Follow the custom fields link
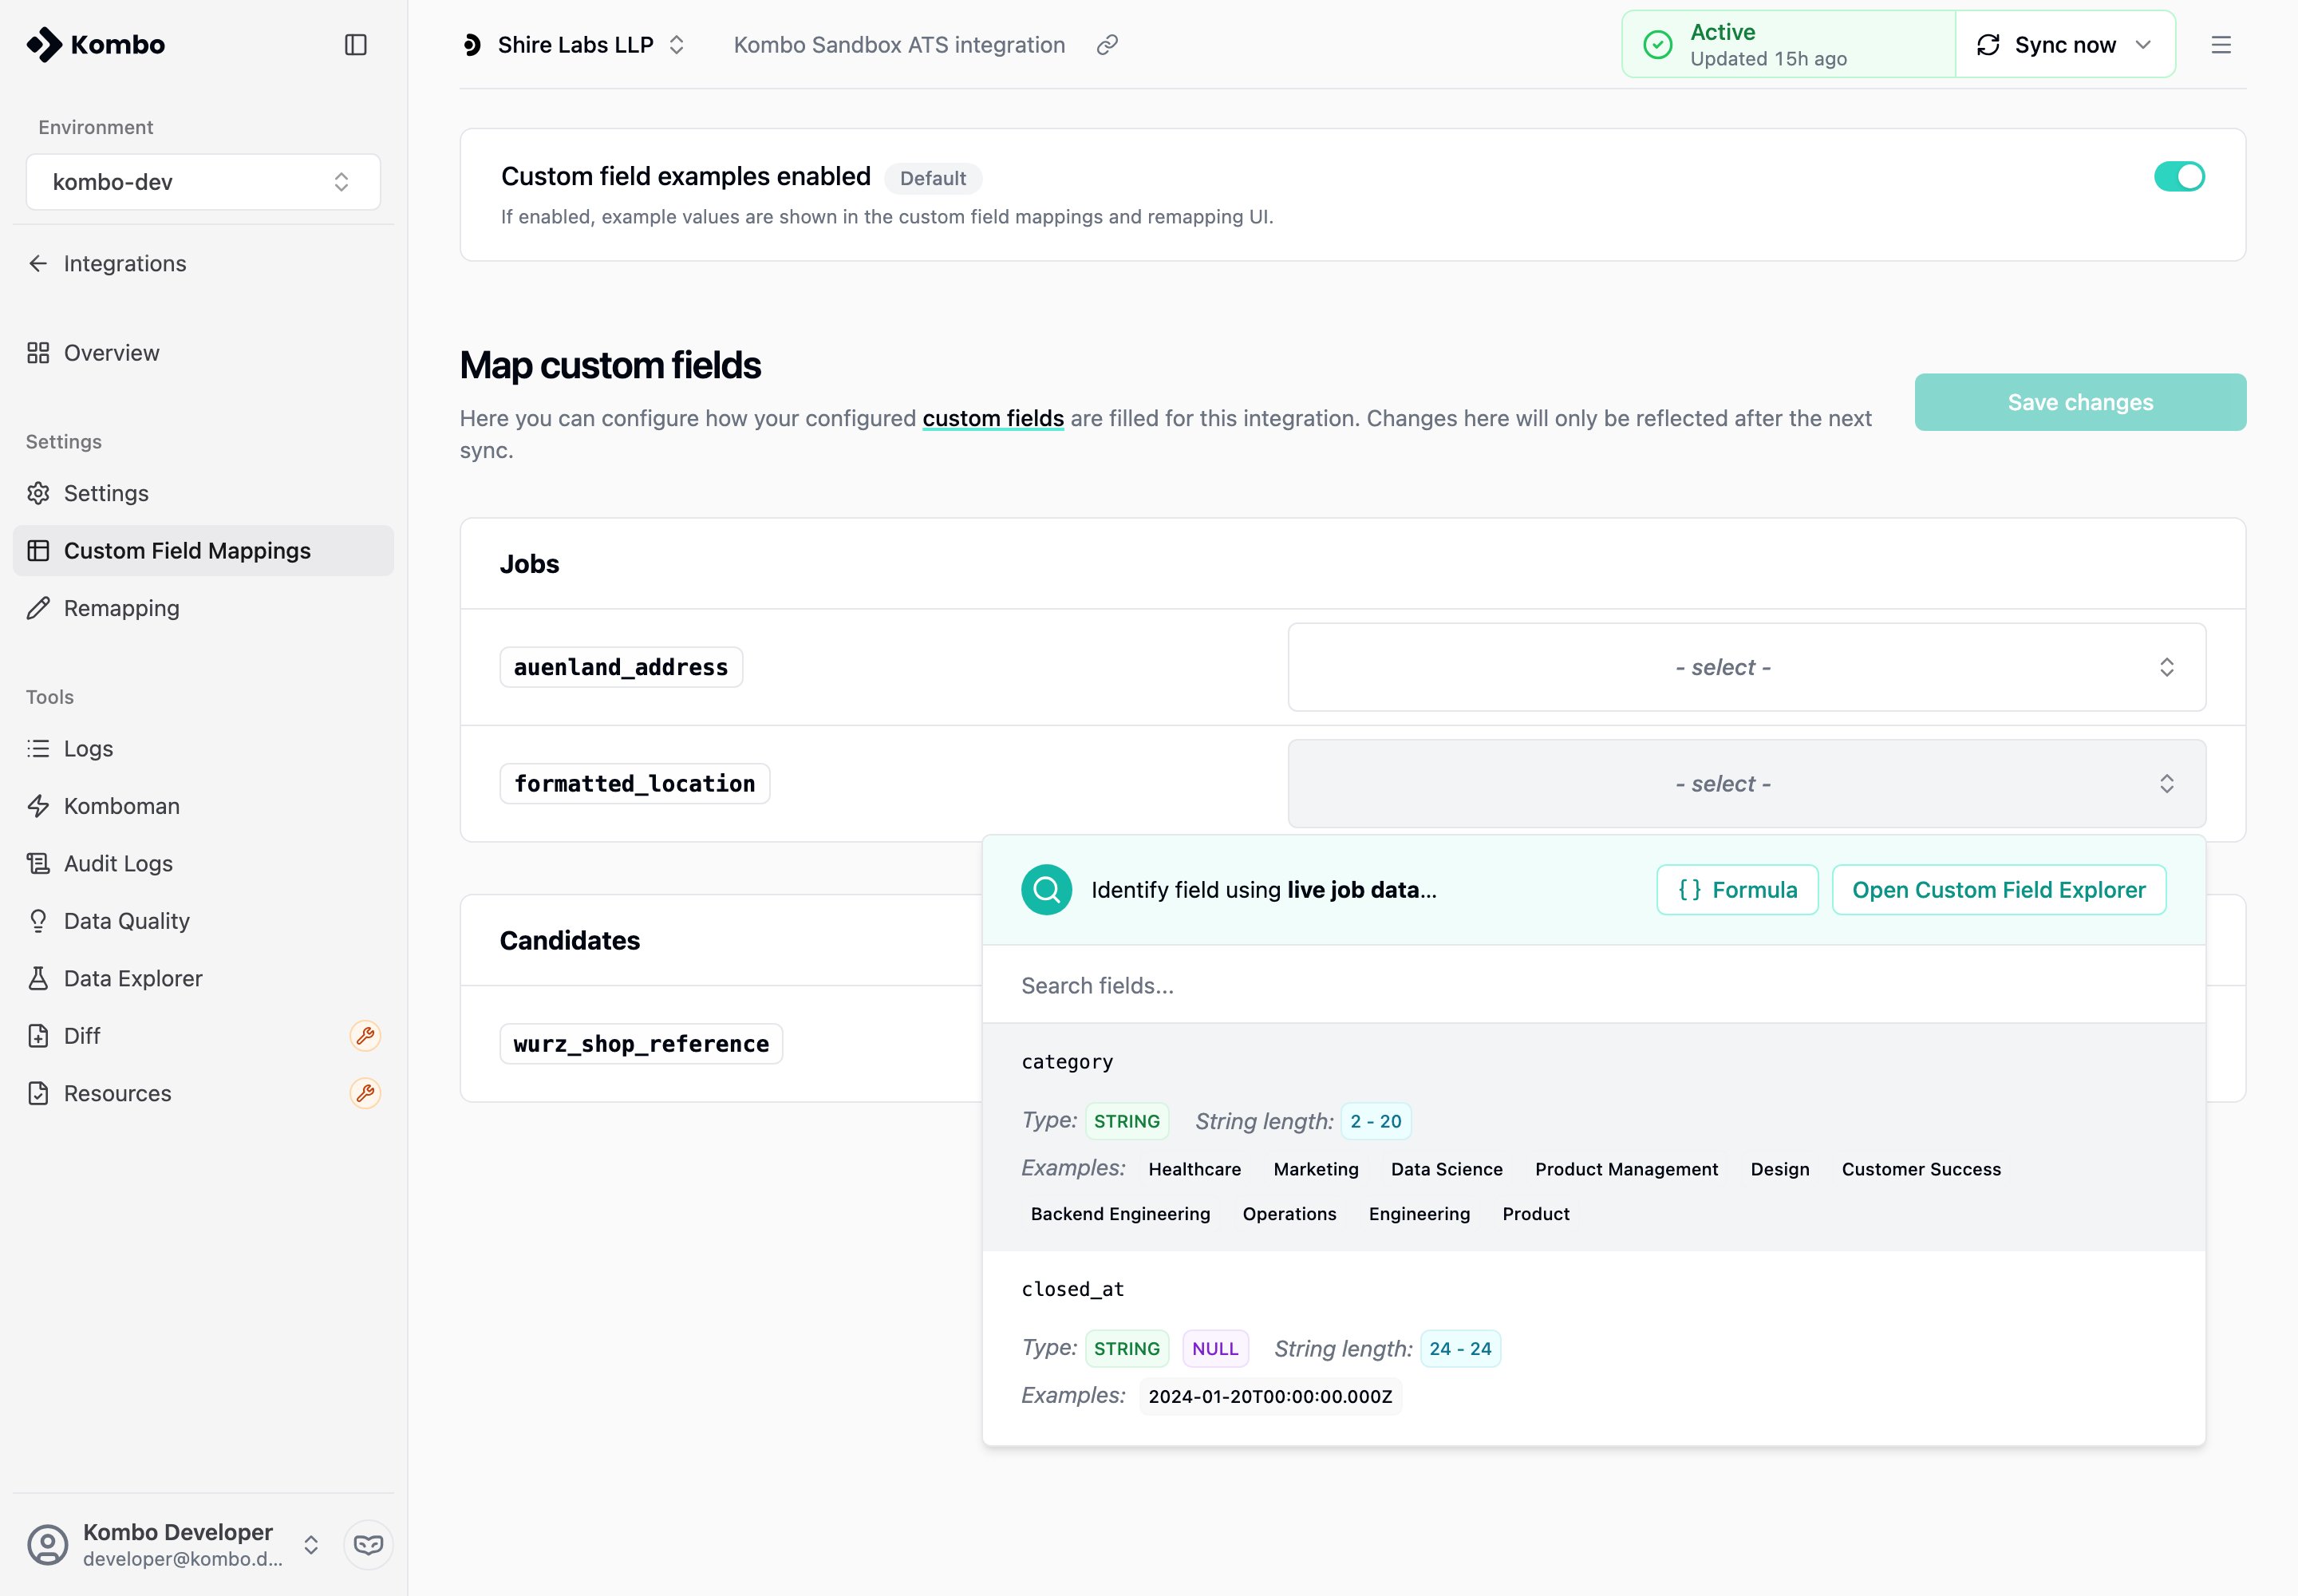Viewport: 2298px width, 1596px height. pos(993,418)
